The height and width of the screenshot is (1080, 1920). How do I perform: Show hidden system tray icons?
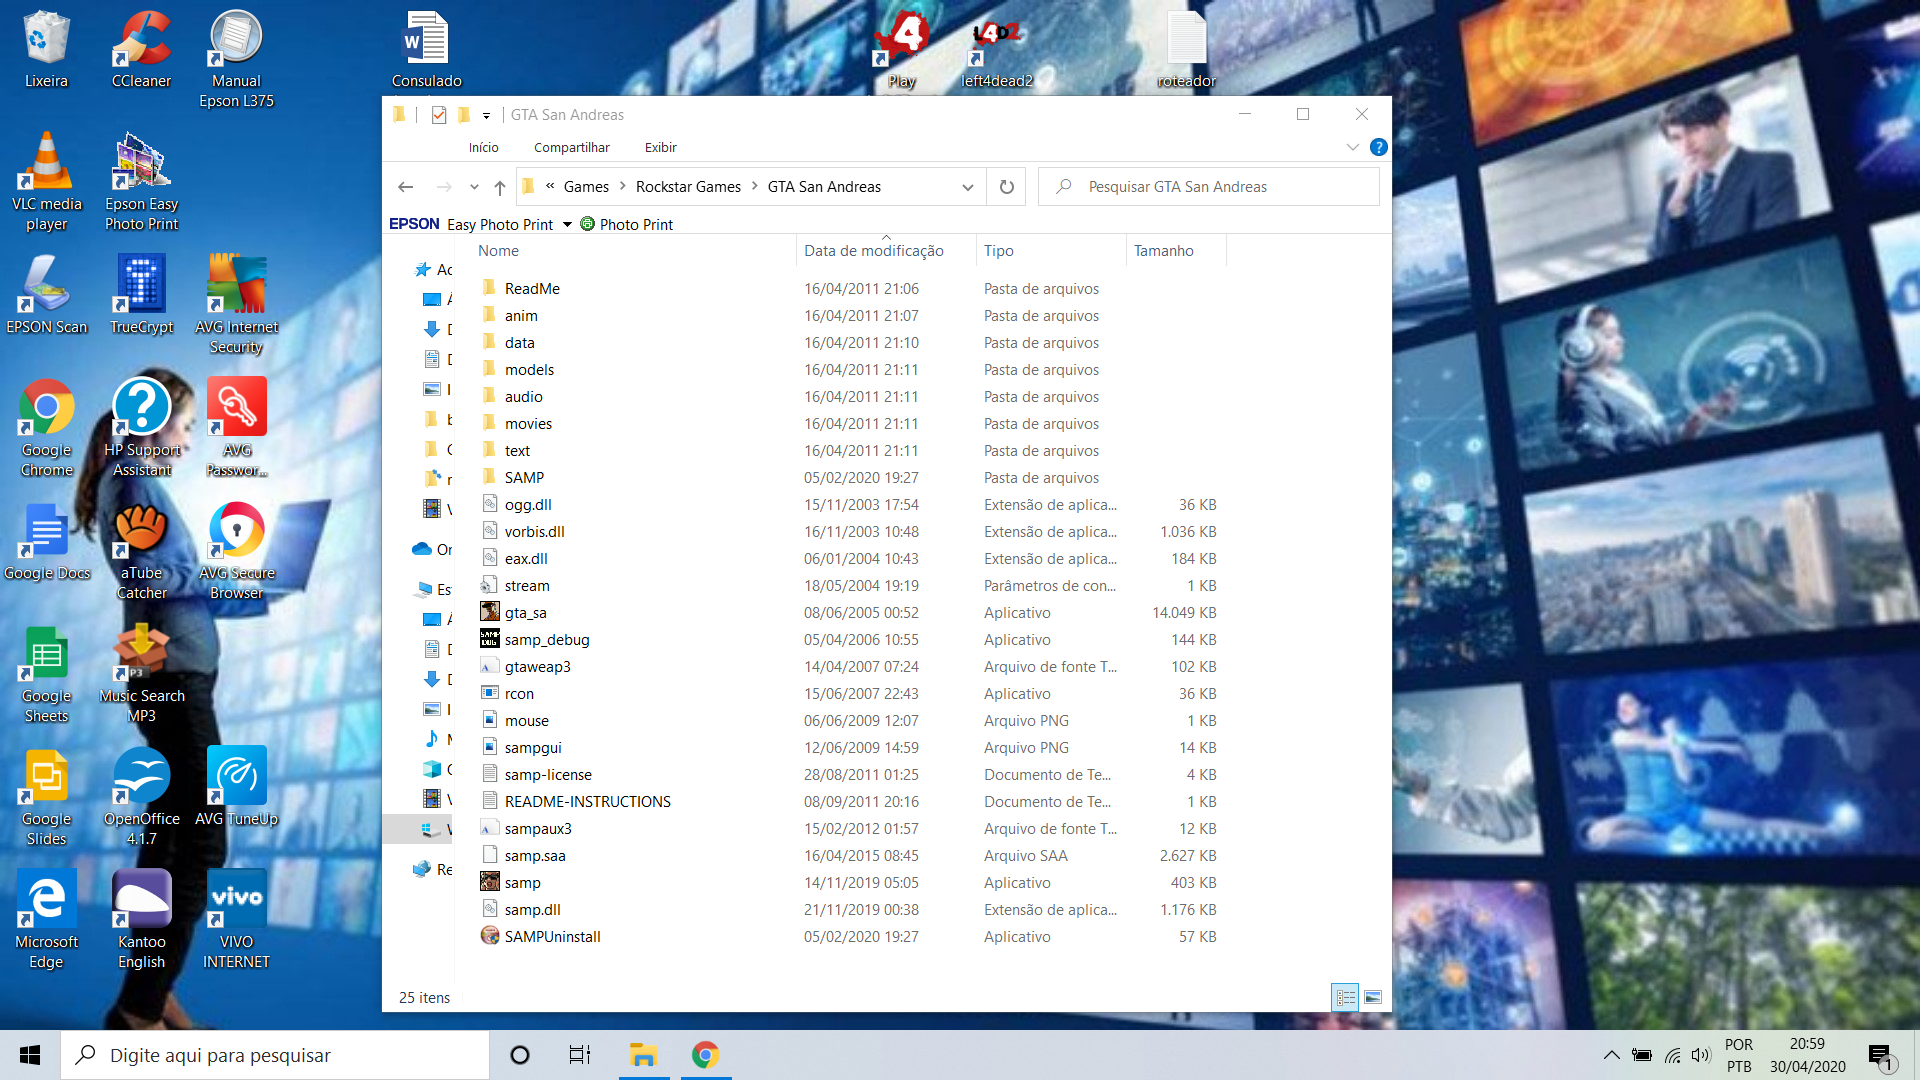1611,1055
